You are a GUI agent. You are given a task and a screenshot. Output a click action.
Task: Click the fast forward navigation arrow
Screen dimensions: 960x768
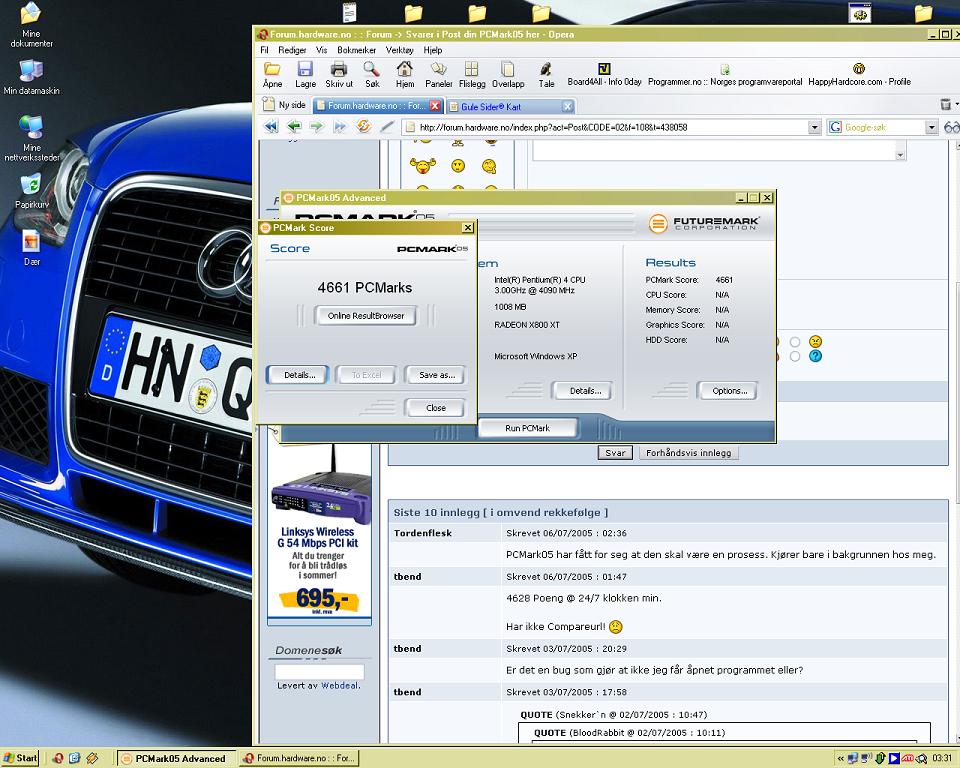click(x=339, y=127)
